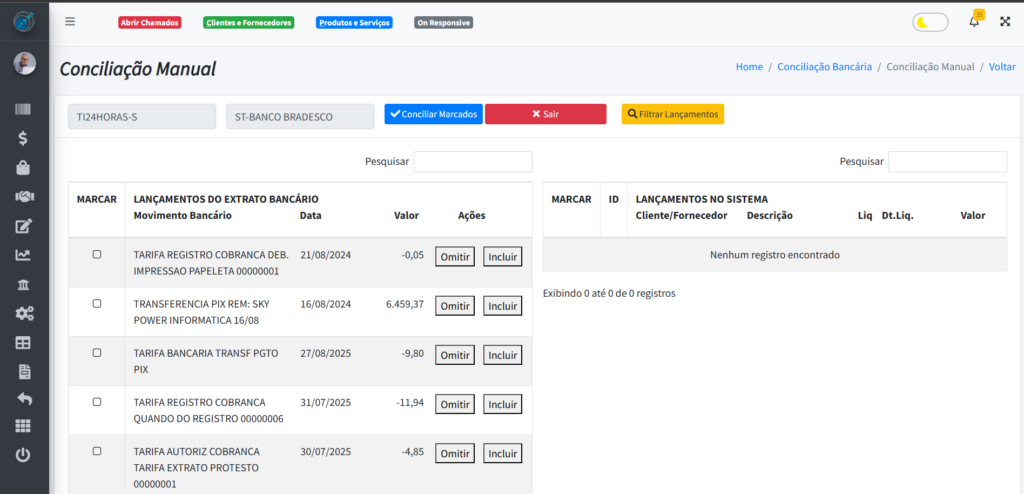Toggle the dark mode moon switch
This screenshot has height=494, width=1024.
coord(930,22)
